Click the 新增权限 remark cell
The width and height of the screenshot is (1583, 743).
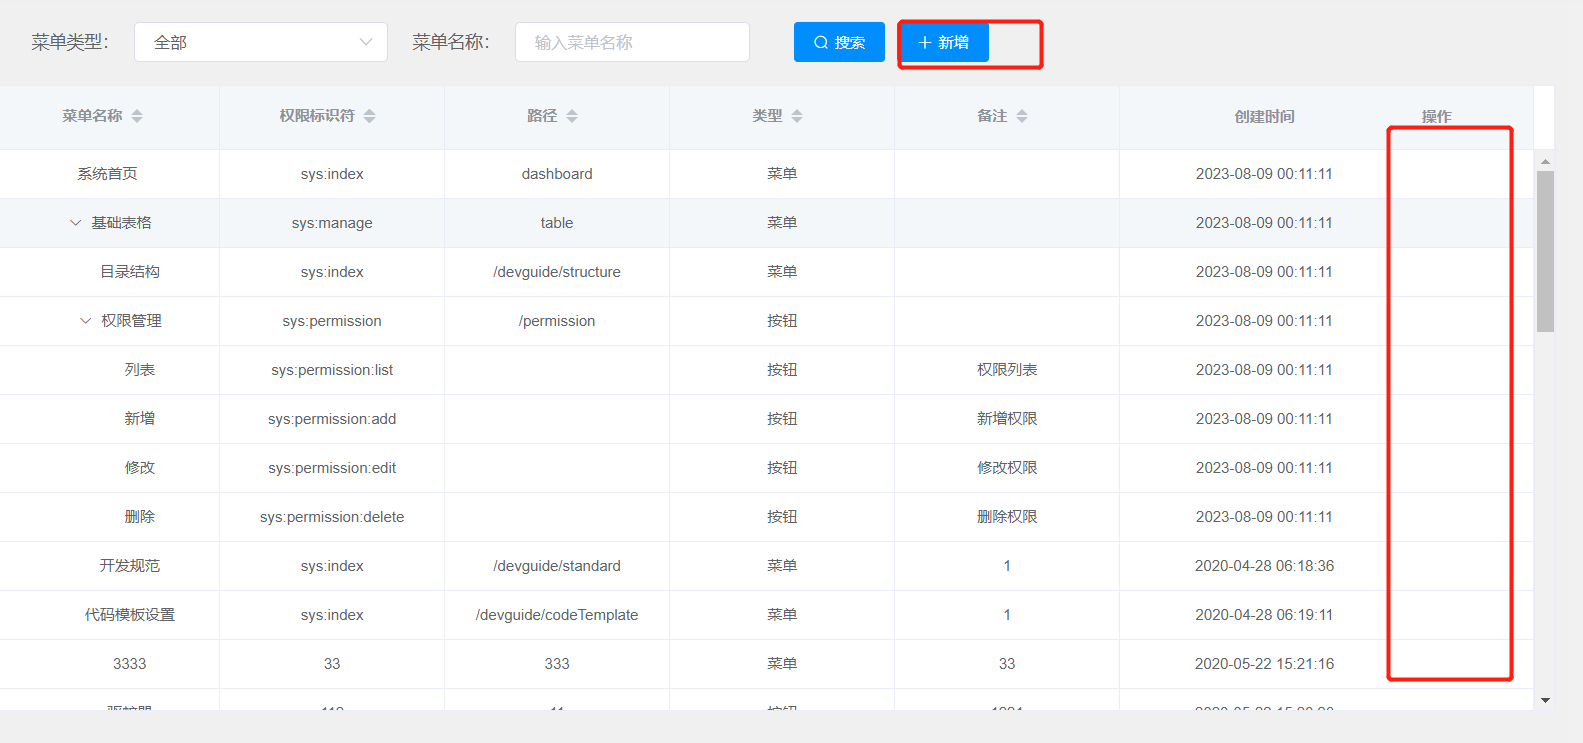(x=1007, y=419)
